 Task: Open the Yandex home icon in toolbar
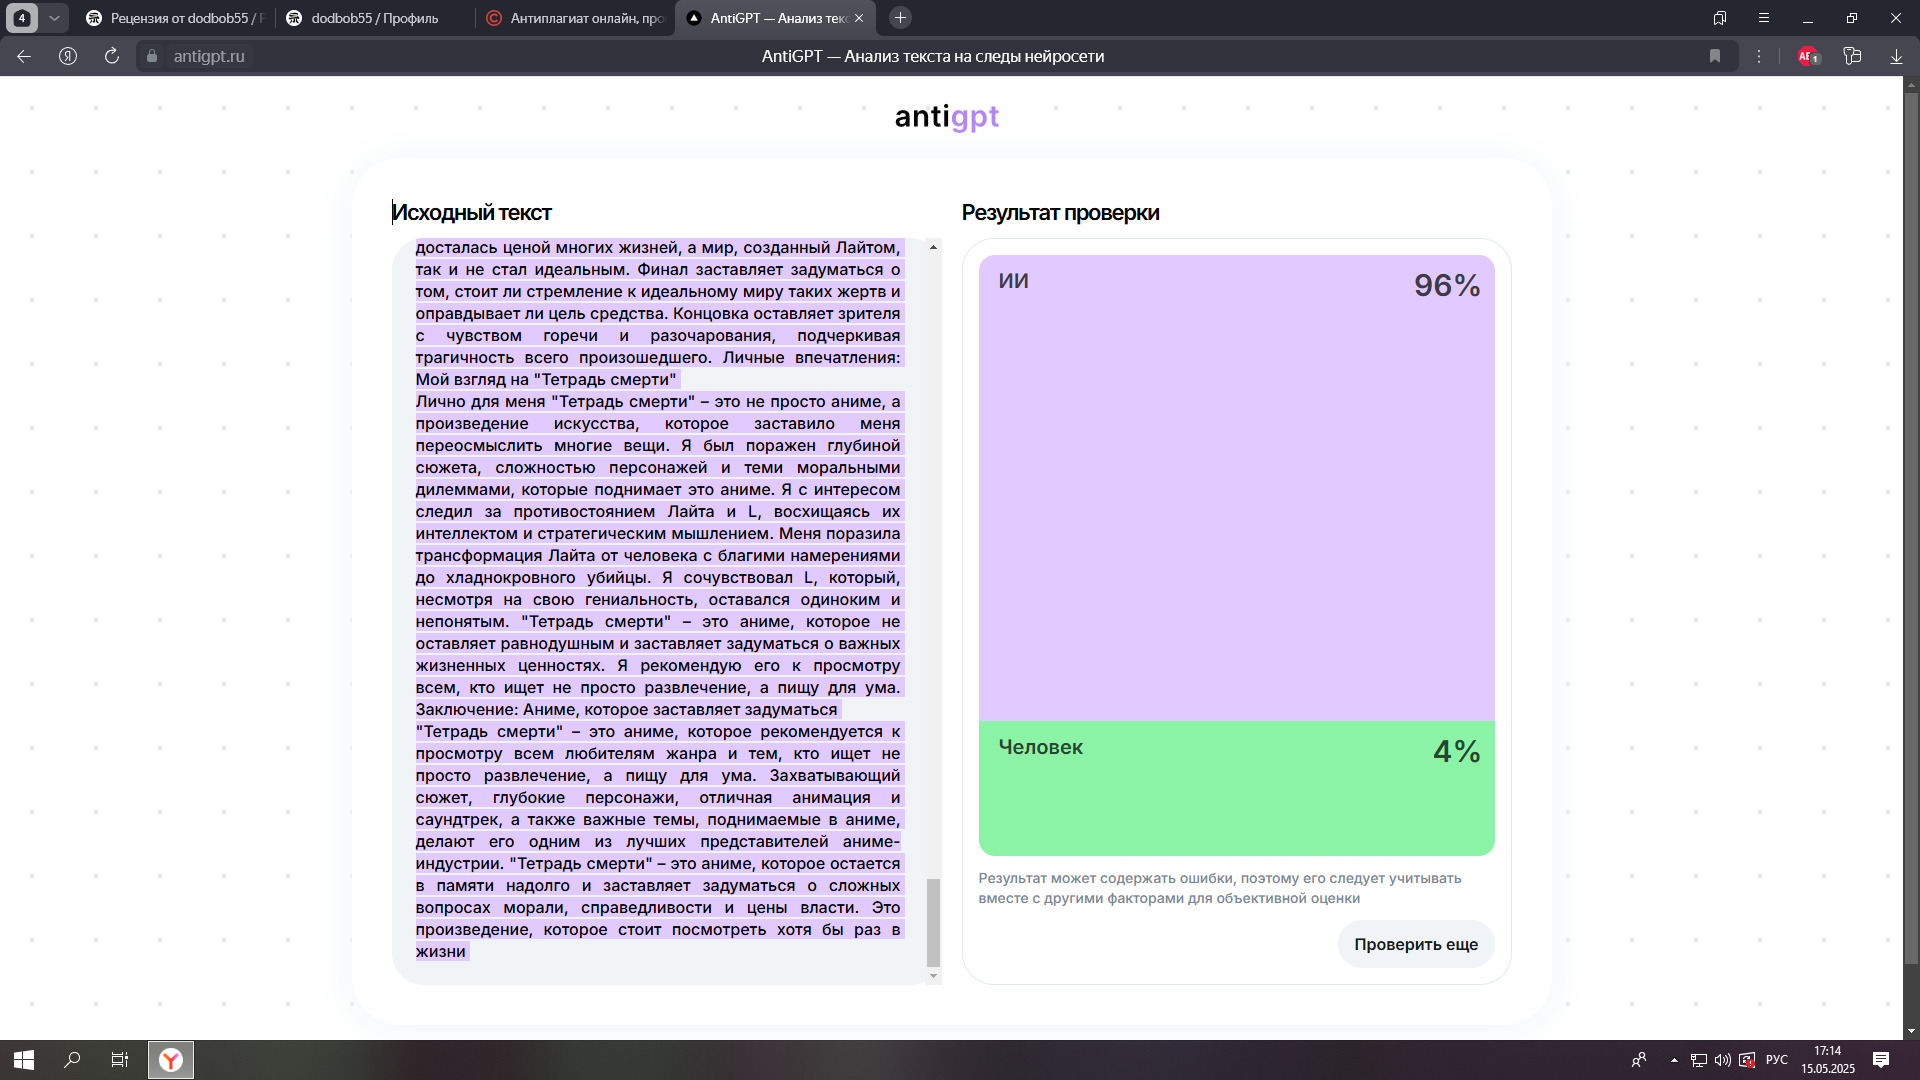[68, 56]
